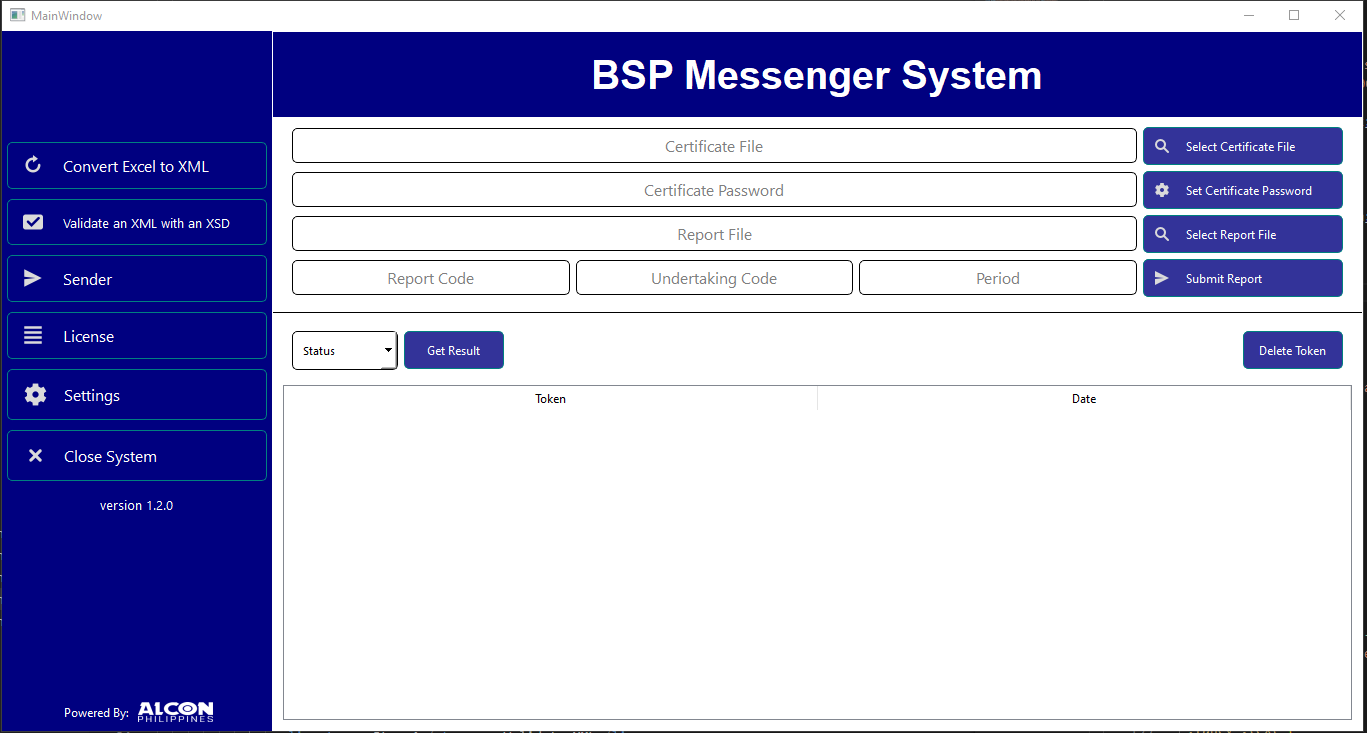Click the arrow icon on Submit Report
This screenshot has width=1367, height=733.
coord(1161,277)
